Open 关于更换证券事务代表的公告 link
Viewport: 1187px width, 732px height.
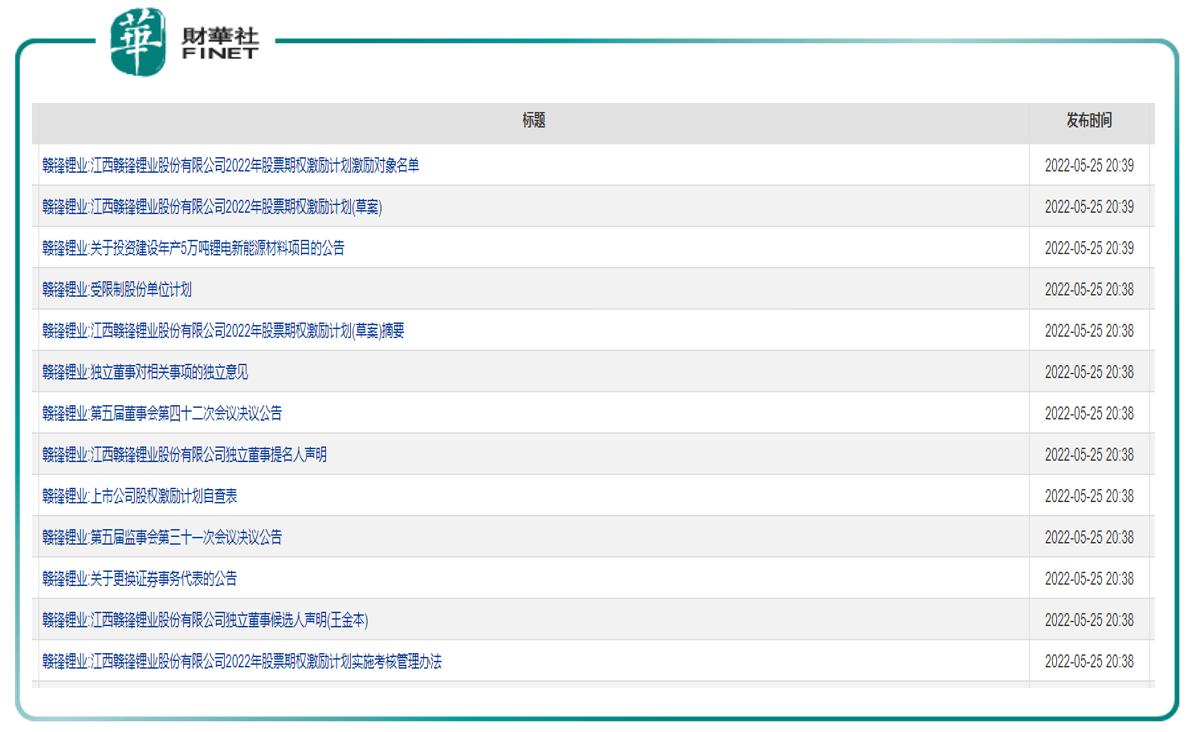tap(140, 579)
